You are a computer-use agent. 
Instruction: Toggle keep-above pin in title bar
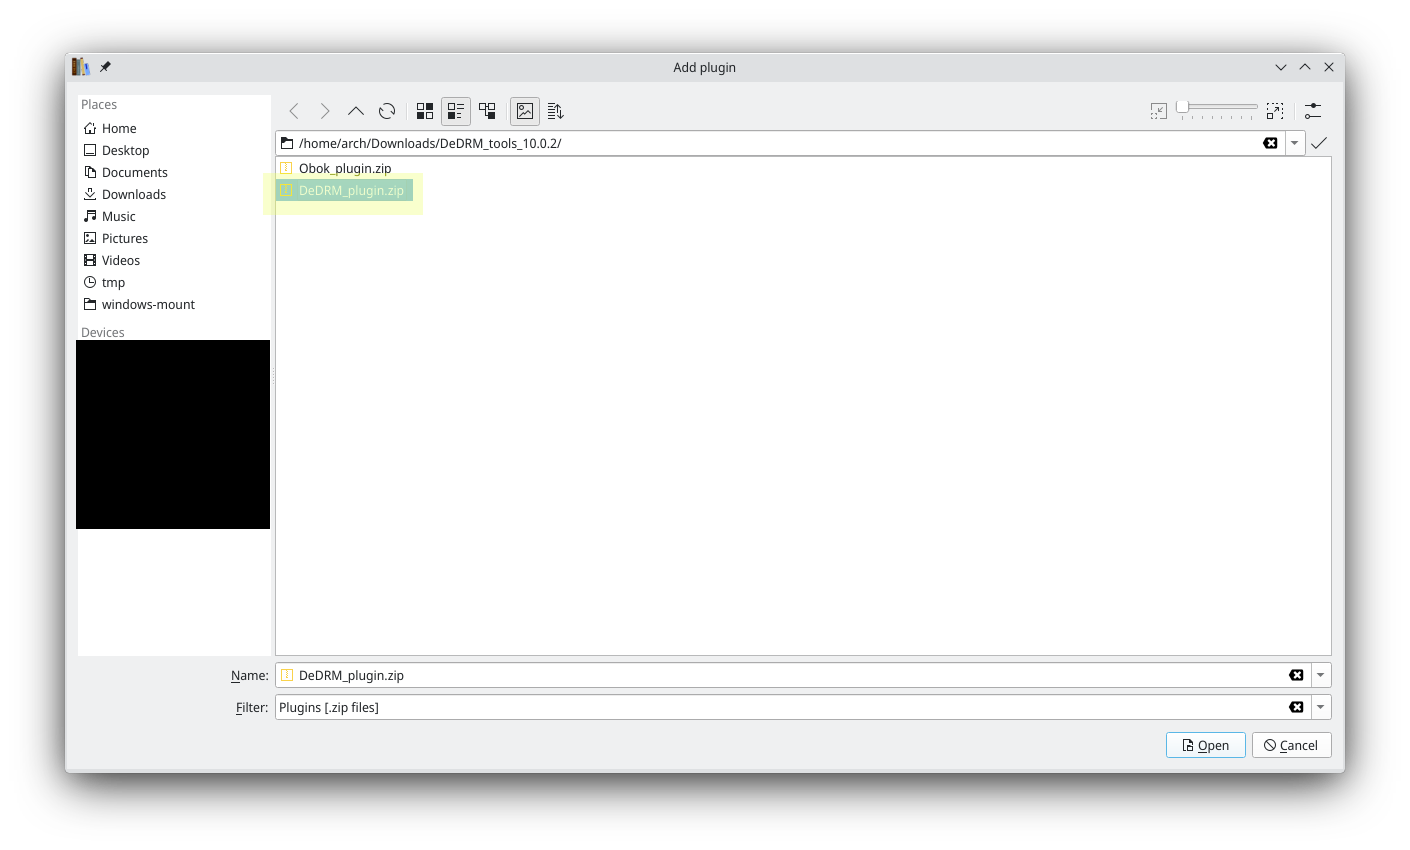point(105,67)
